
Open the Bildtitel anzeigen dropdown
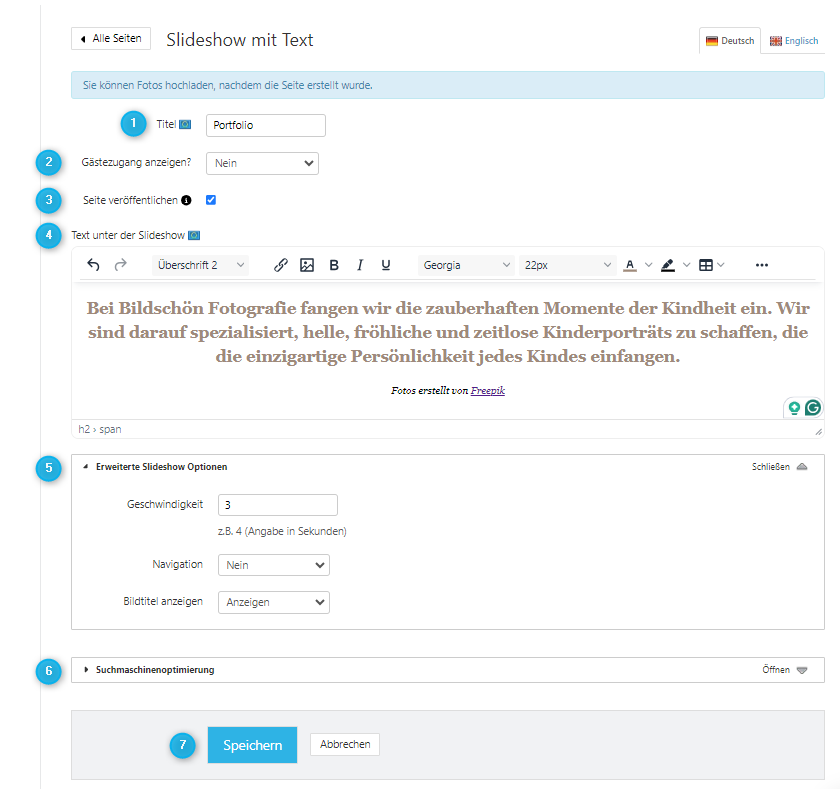tap(274, 602)
